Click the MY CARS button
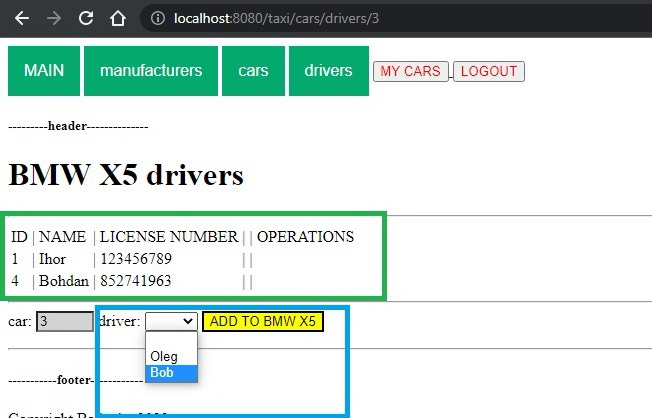The width and height of the screenshot is (652, 418). [x=410, y=71]
